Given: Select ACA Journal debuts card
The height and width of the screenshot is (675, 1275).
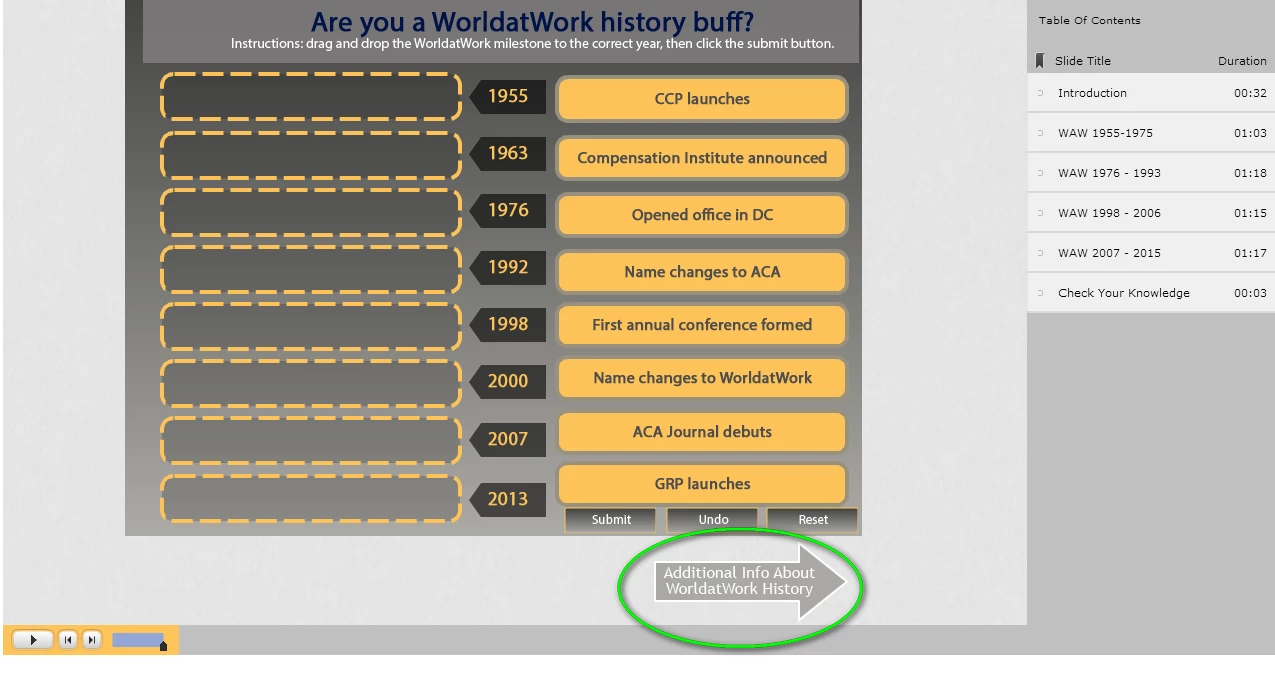Looking at the screenshot, I should 702,432.
